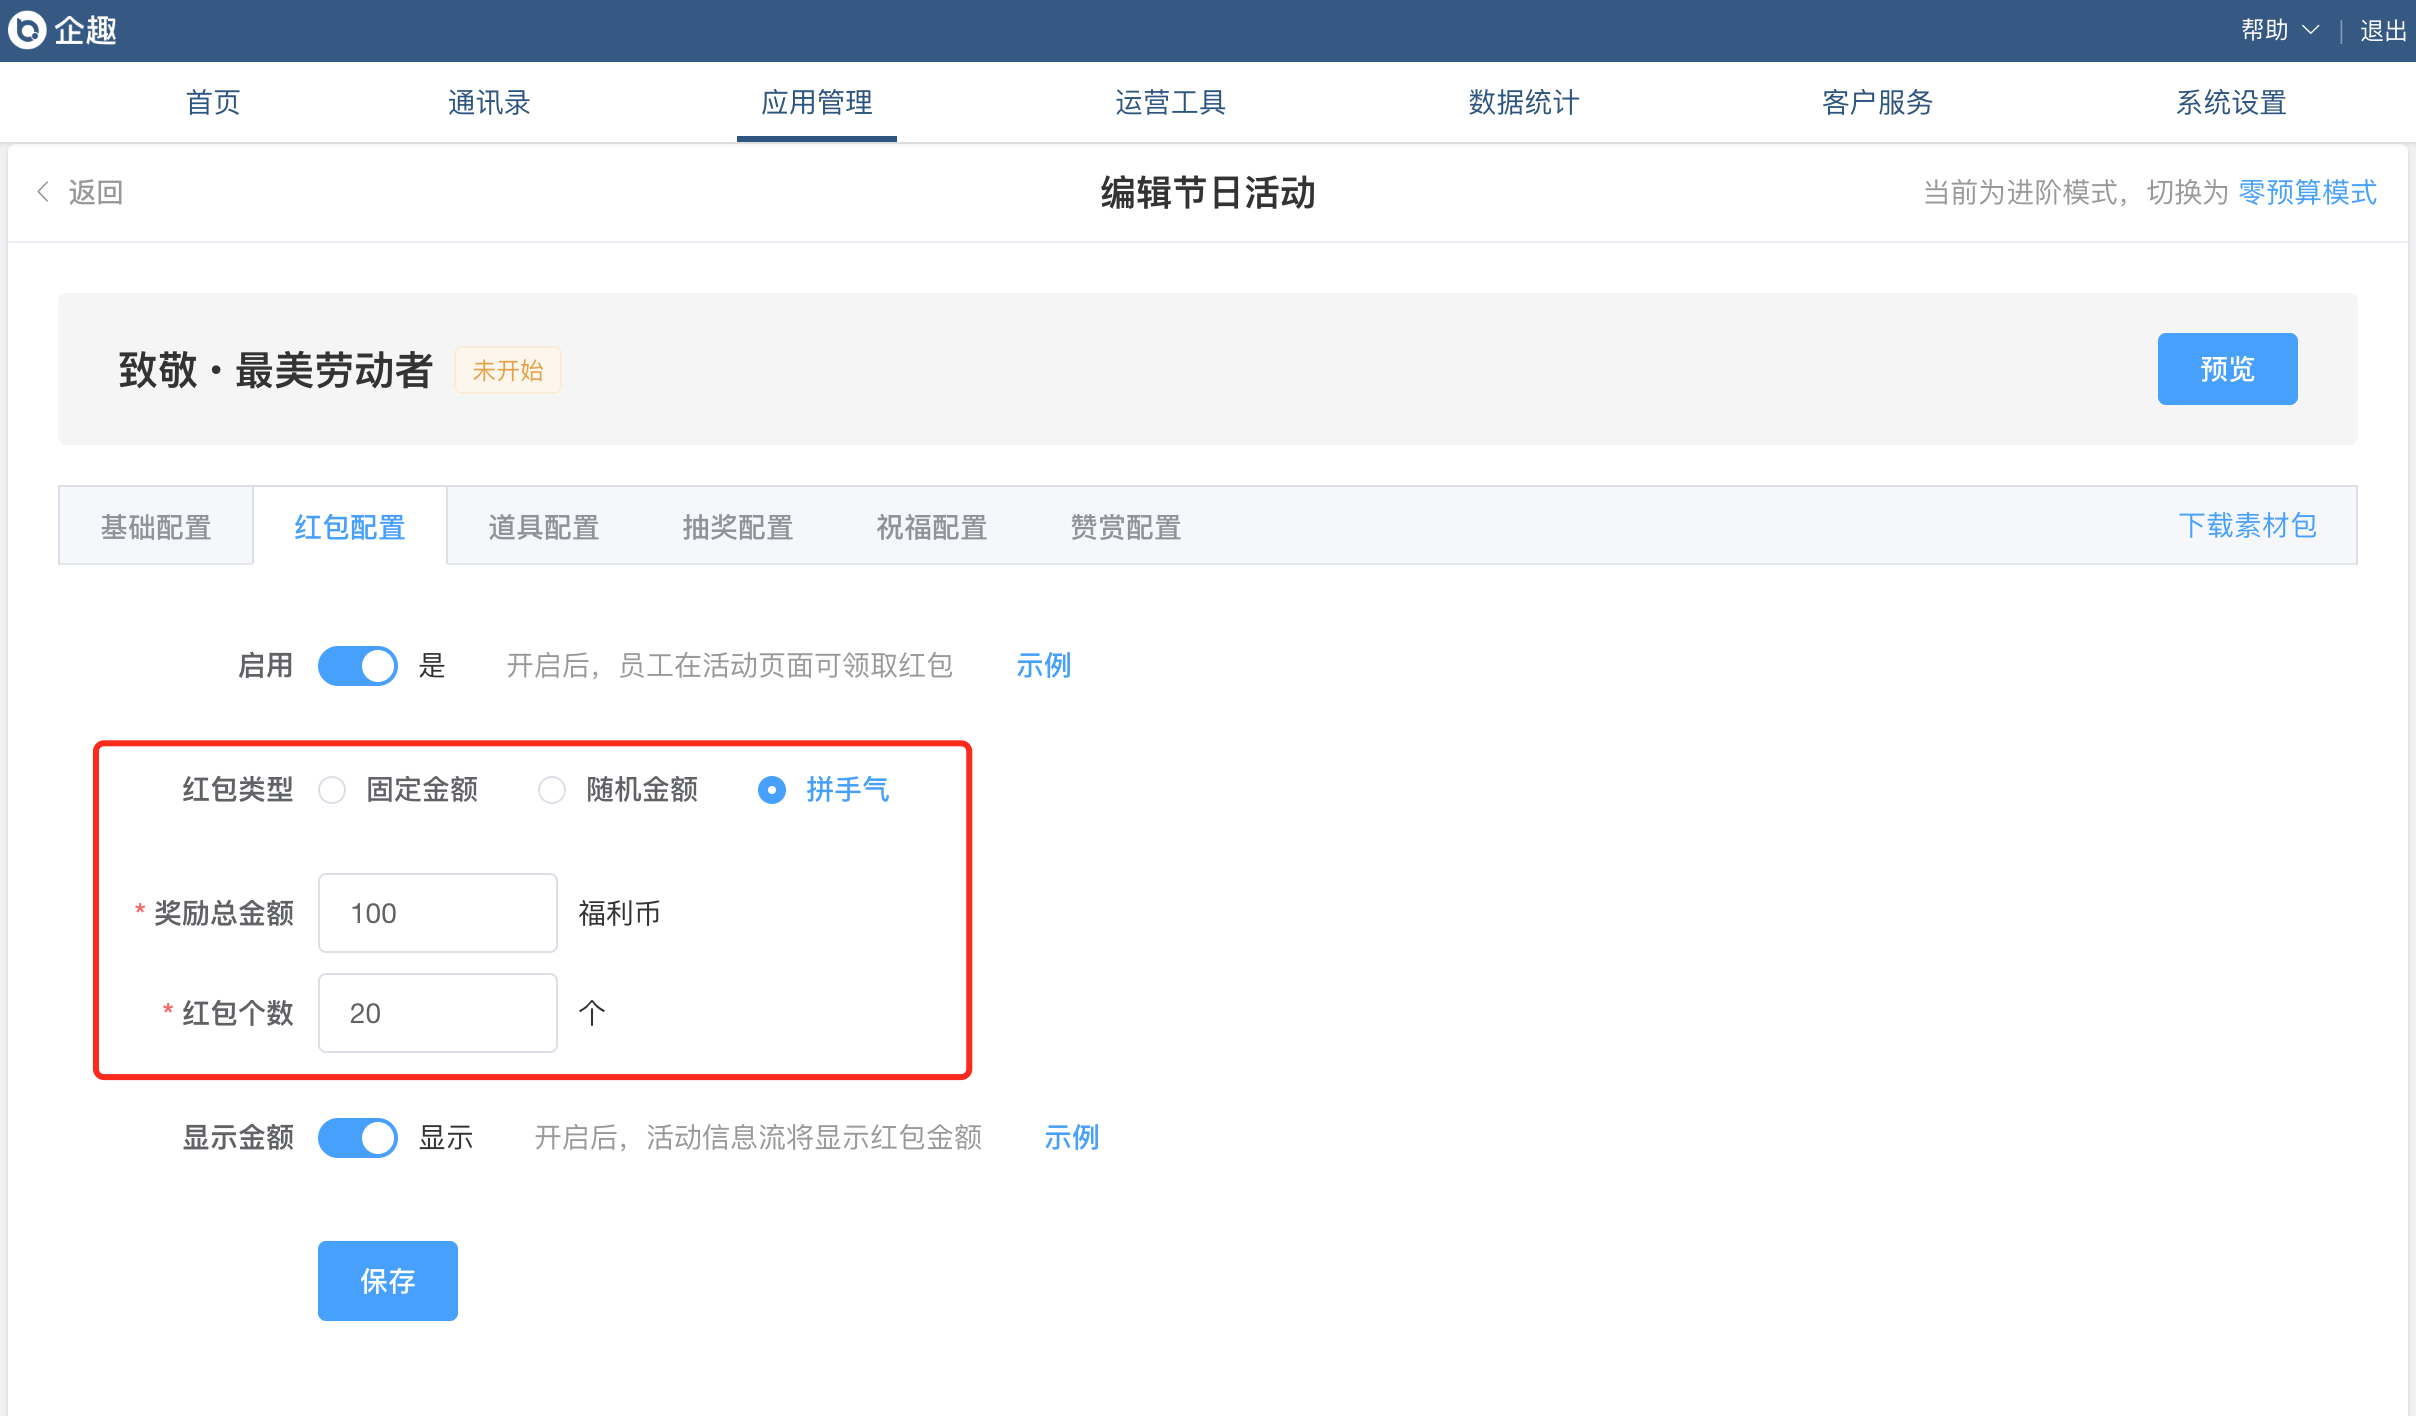Open the 基础配置 tab
2416x1416 pixels.
[156, 527]
